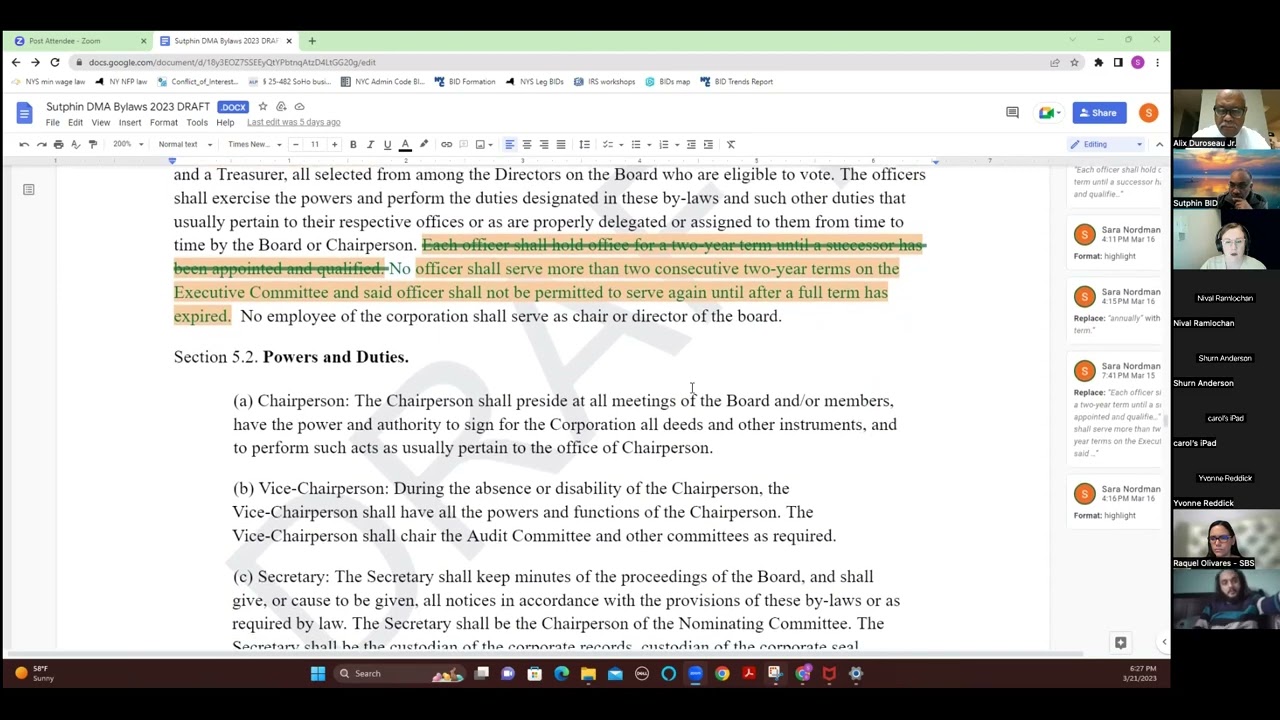
Task: Open the insert image dropdown
Action: coord(484,144)
